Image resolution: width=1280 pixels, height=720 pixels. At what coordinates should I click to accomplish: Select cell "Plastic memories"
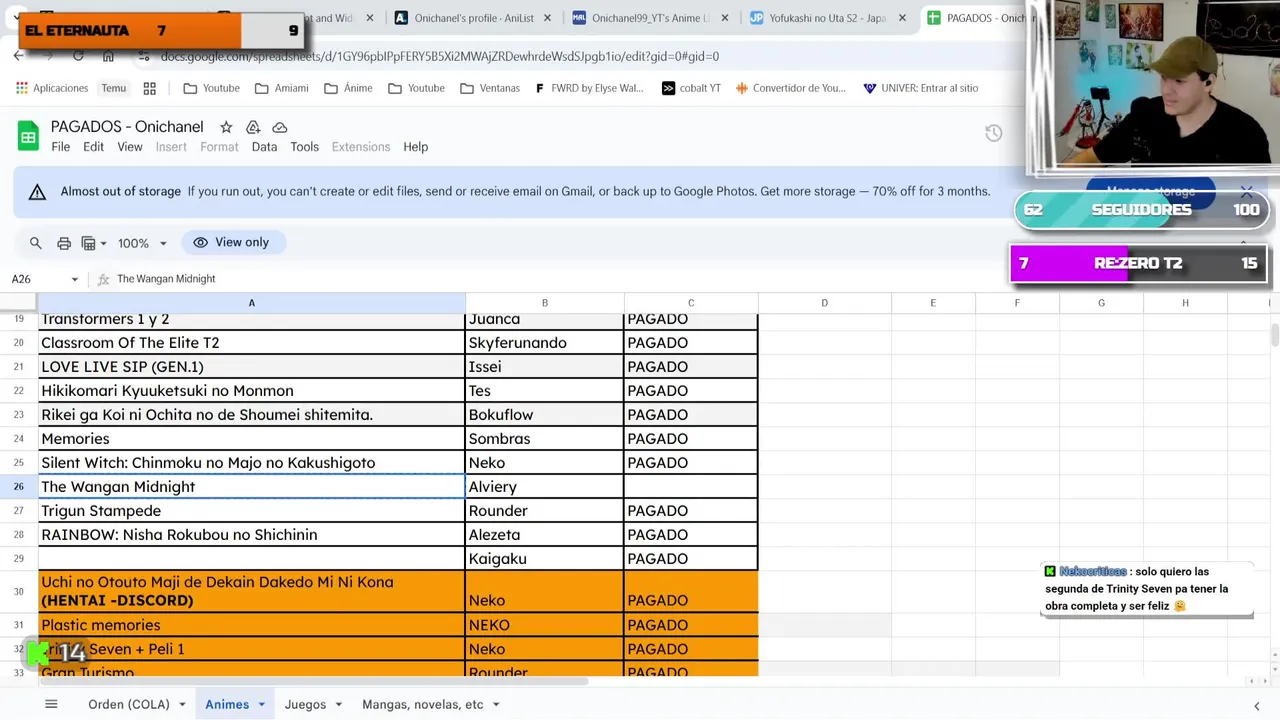click(x=251, y=625)
